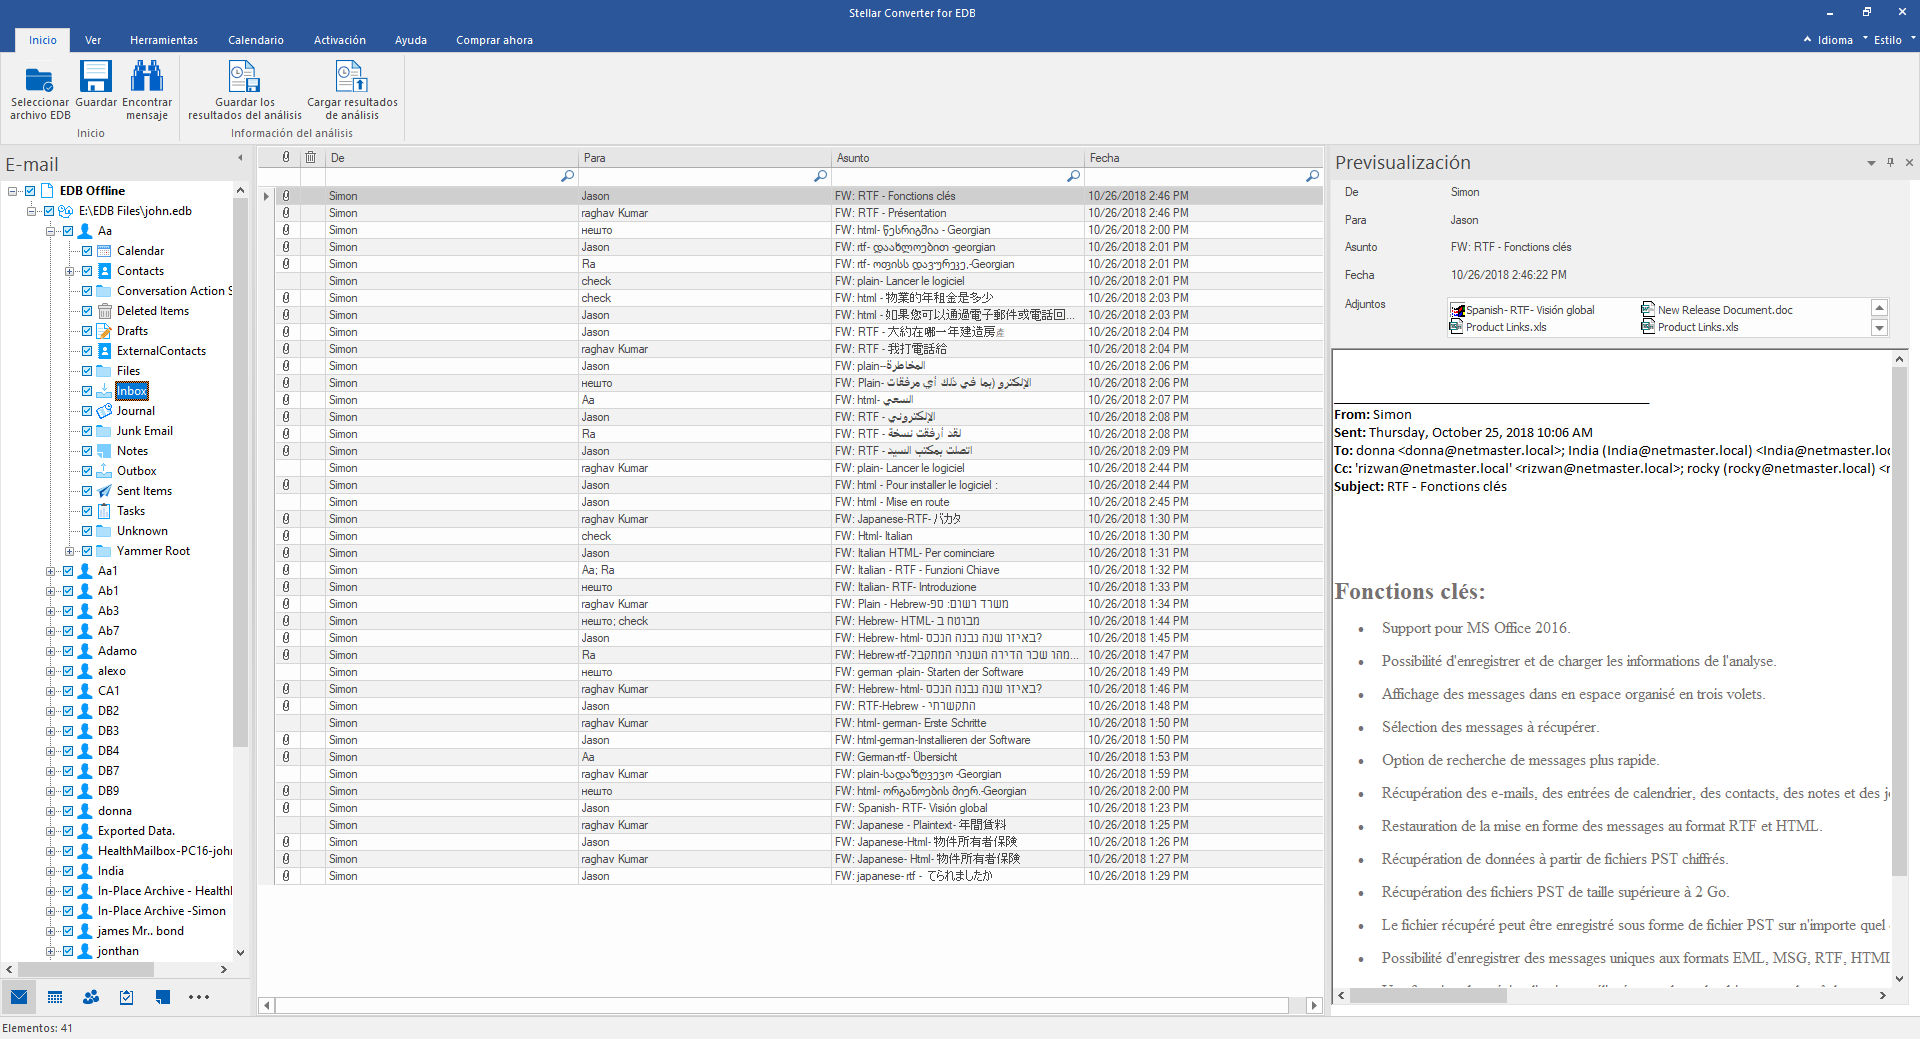Screen dimensions: 1920x1039
Task: Click Seleccionar archivo EDB icon
Action: pos(39,77)
